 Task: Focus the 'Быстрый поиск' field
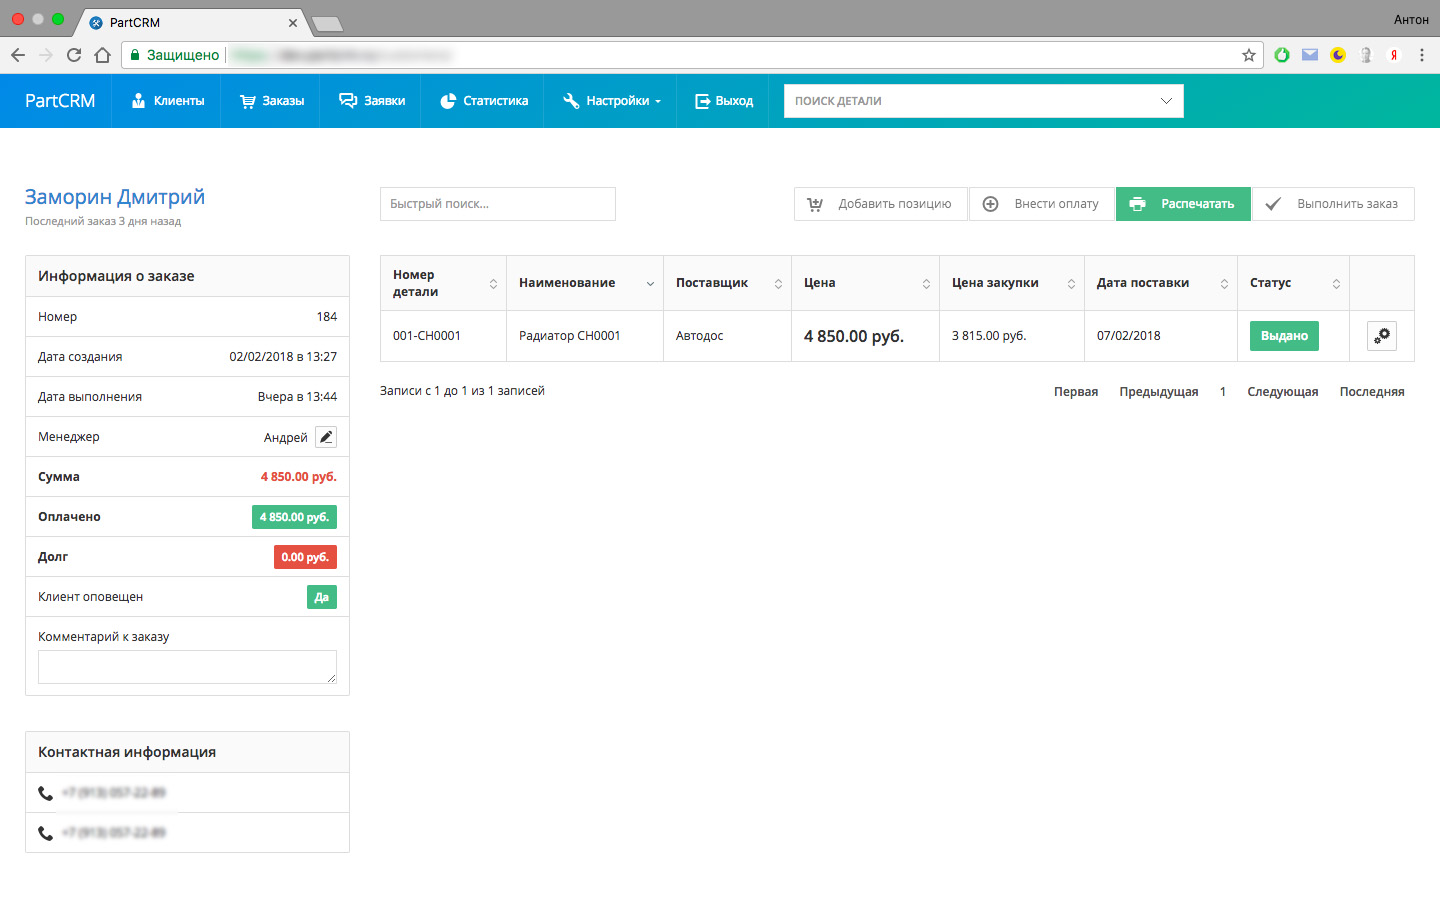coord(497,204)
